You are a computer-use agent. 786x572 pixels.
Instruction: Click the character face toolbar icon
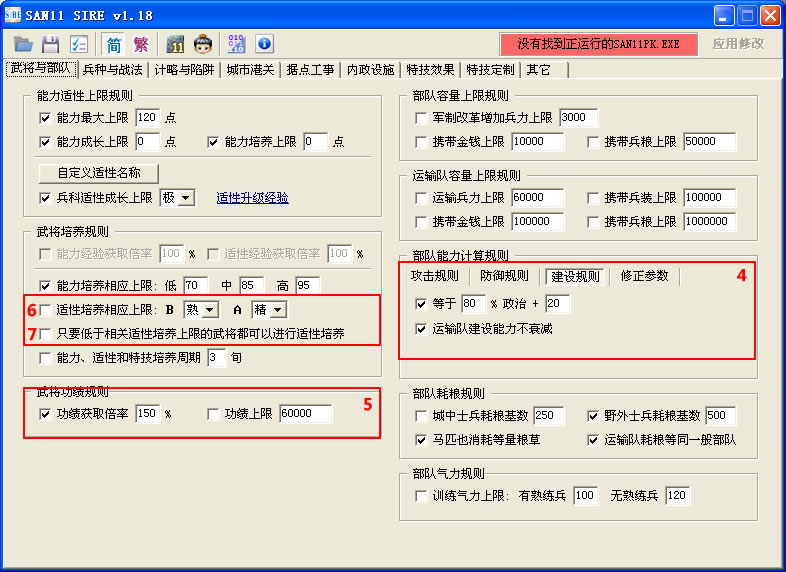pos(203,44)
